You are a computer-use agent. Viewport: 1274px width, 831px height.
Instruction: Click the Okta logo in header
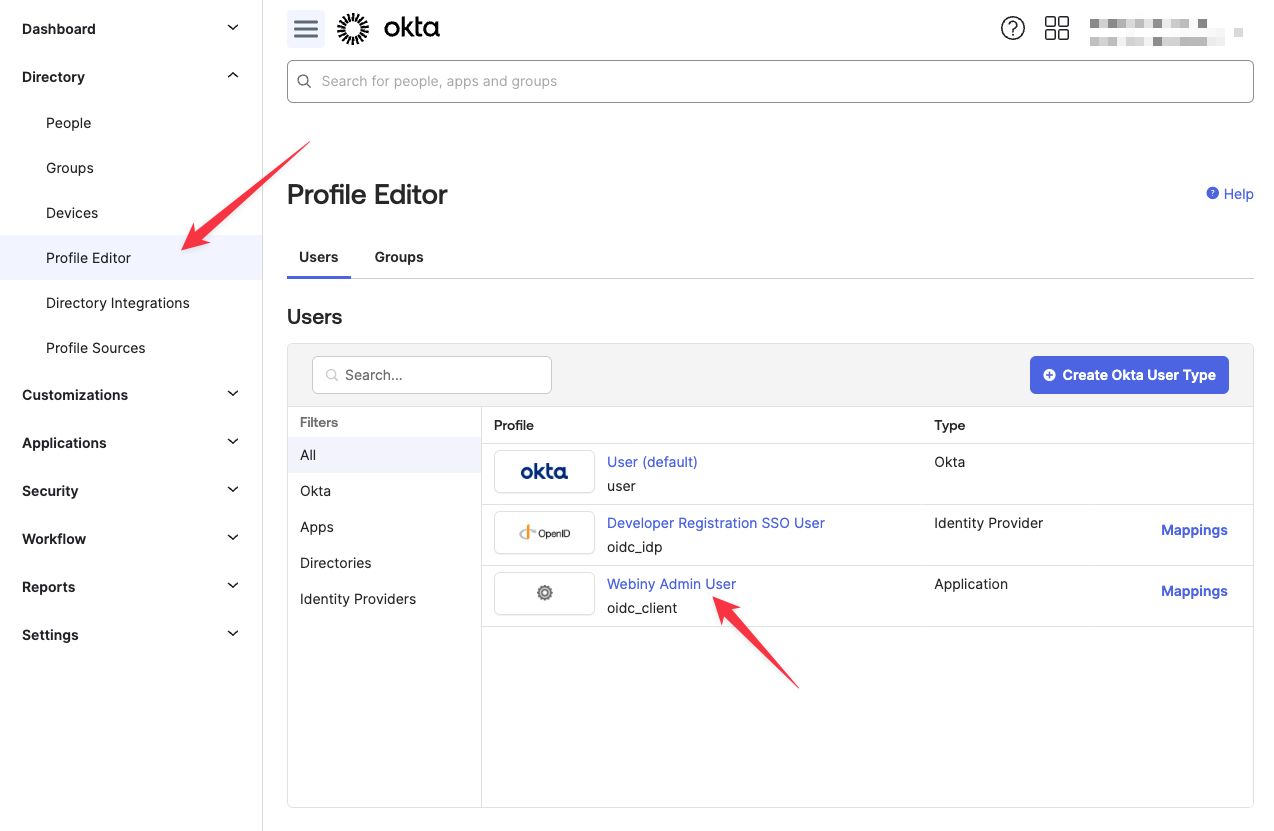click(389, 29)
